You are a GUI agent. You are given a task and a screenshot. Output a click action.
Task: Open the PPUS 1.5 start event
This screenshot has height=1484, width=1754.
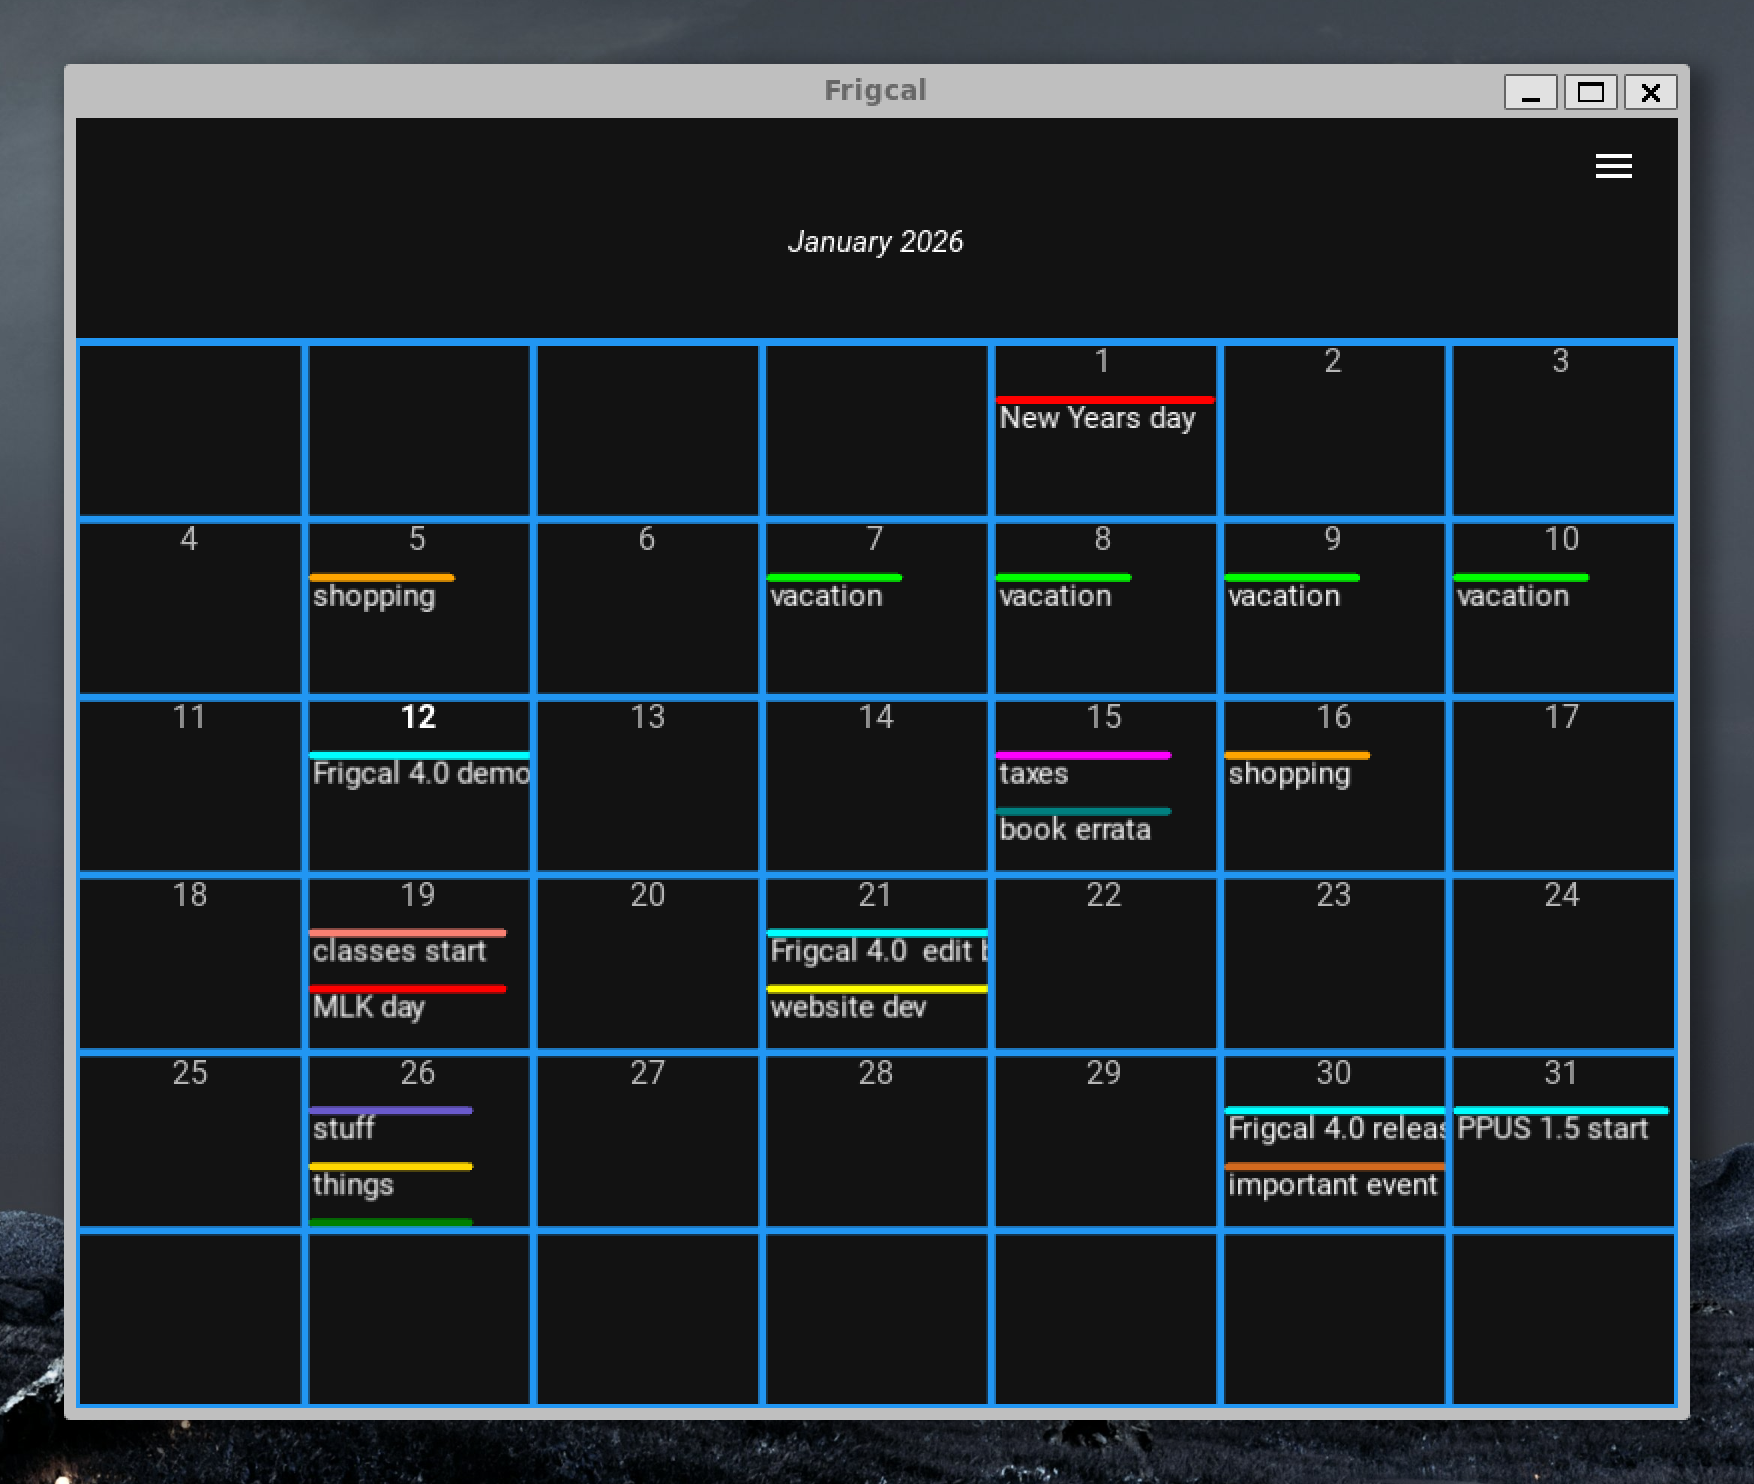pyautogui.click(x=1552, y=1129)
